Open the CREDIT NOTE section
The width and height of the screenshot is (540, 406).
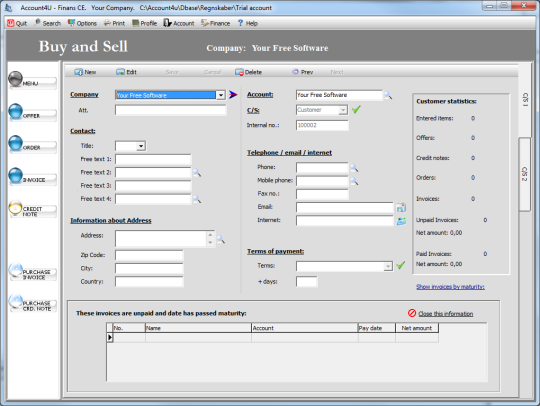(x=32, y=209)
